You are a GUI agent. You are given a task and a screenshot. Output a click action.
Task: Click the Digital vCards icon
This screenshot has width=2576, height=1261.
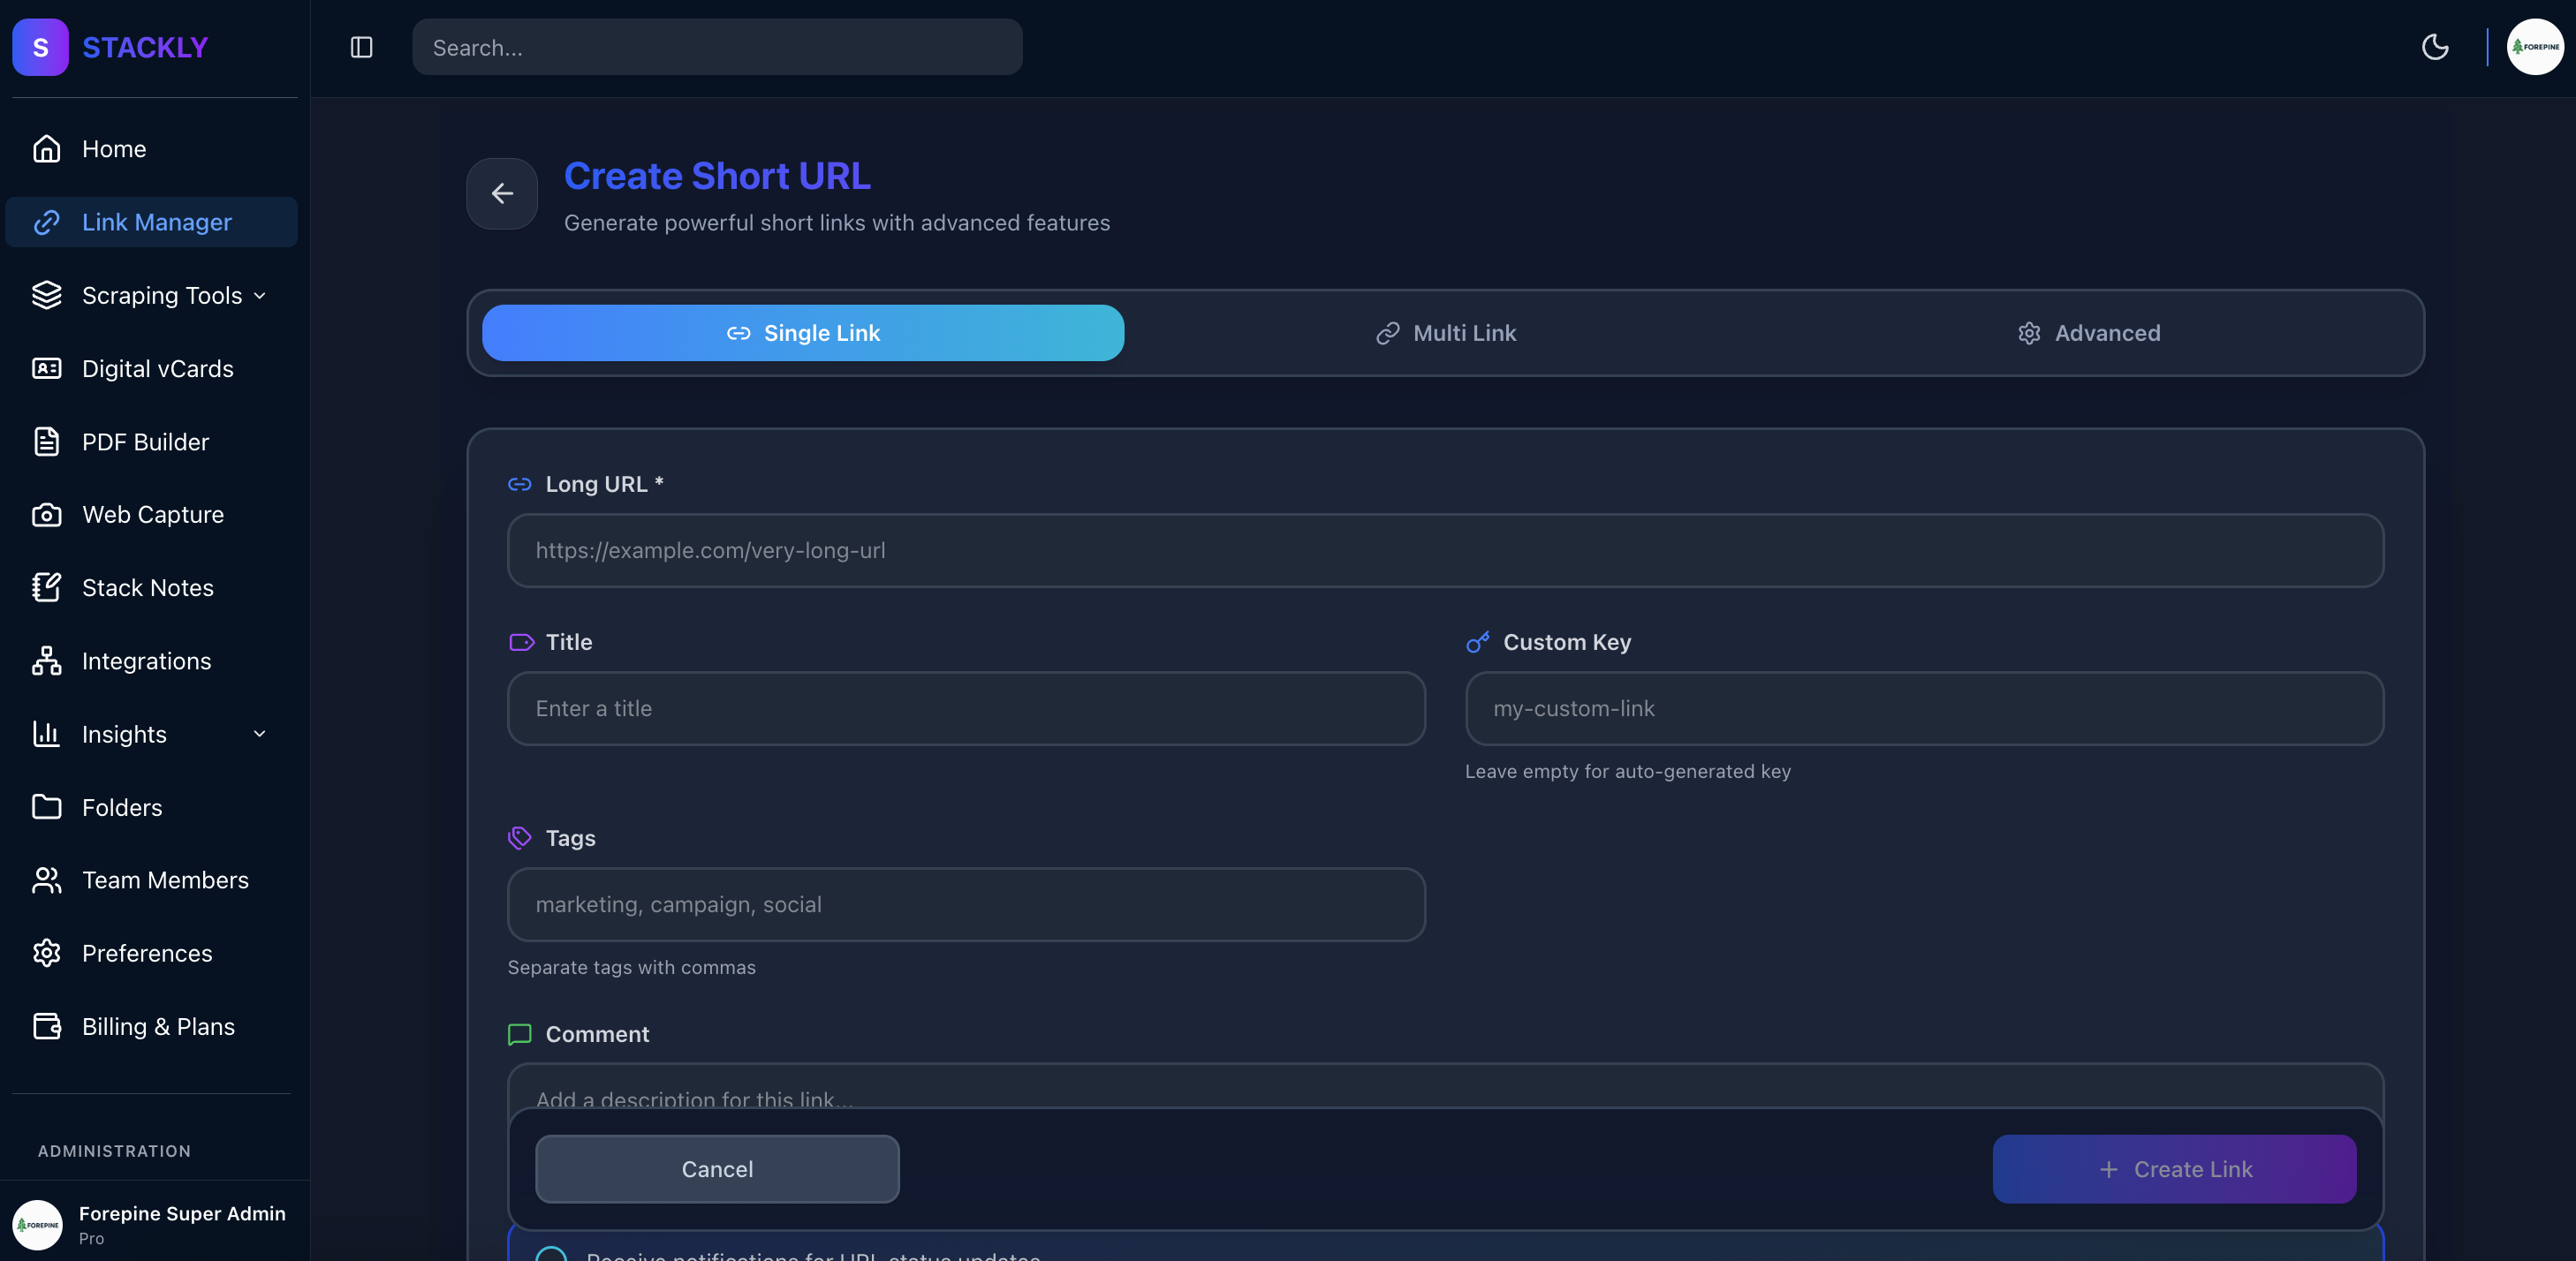click(x=46, y=368)
